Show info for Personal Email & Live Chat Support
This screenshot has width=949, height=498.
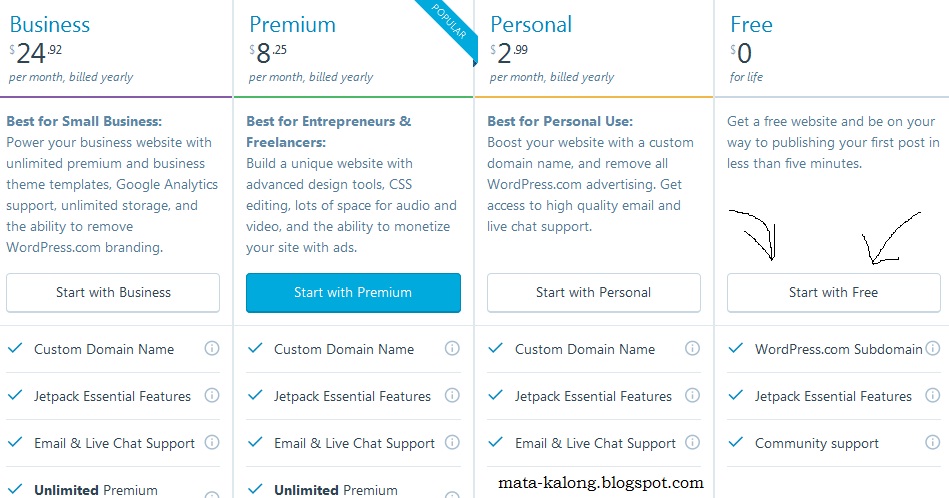692,442
